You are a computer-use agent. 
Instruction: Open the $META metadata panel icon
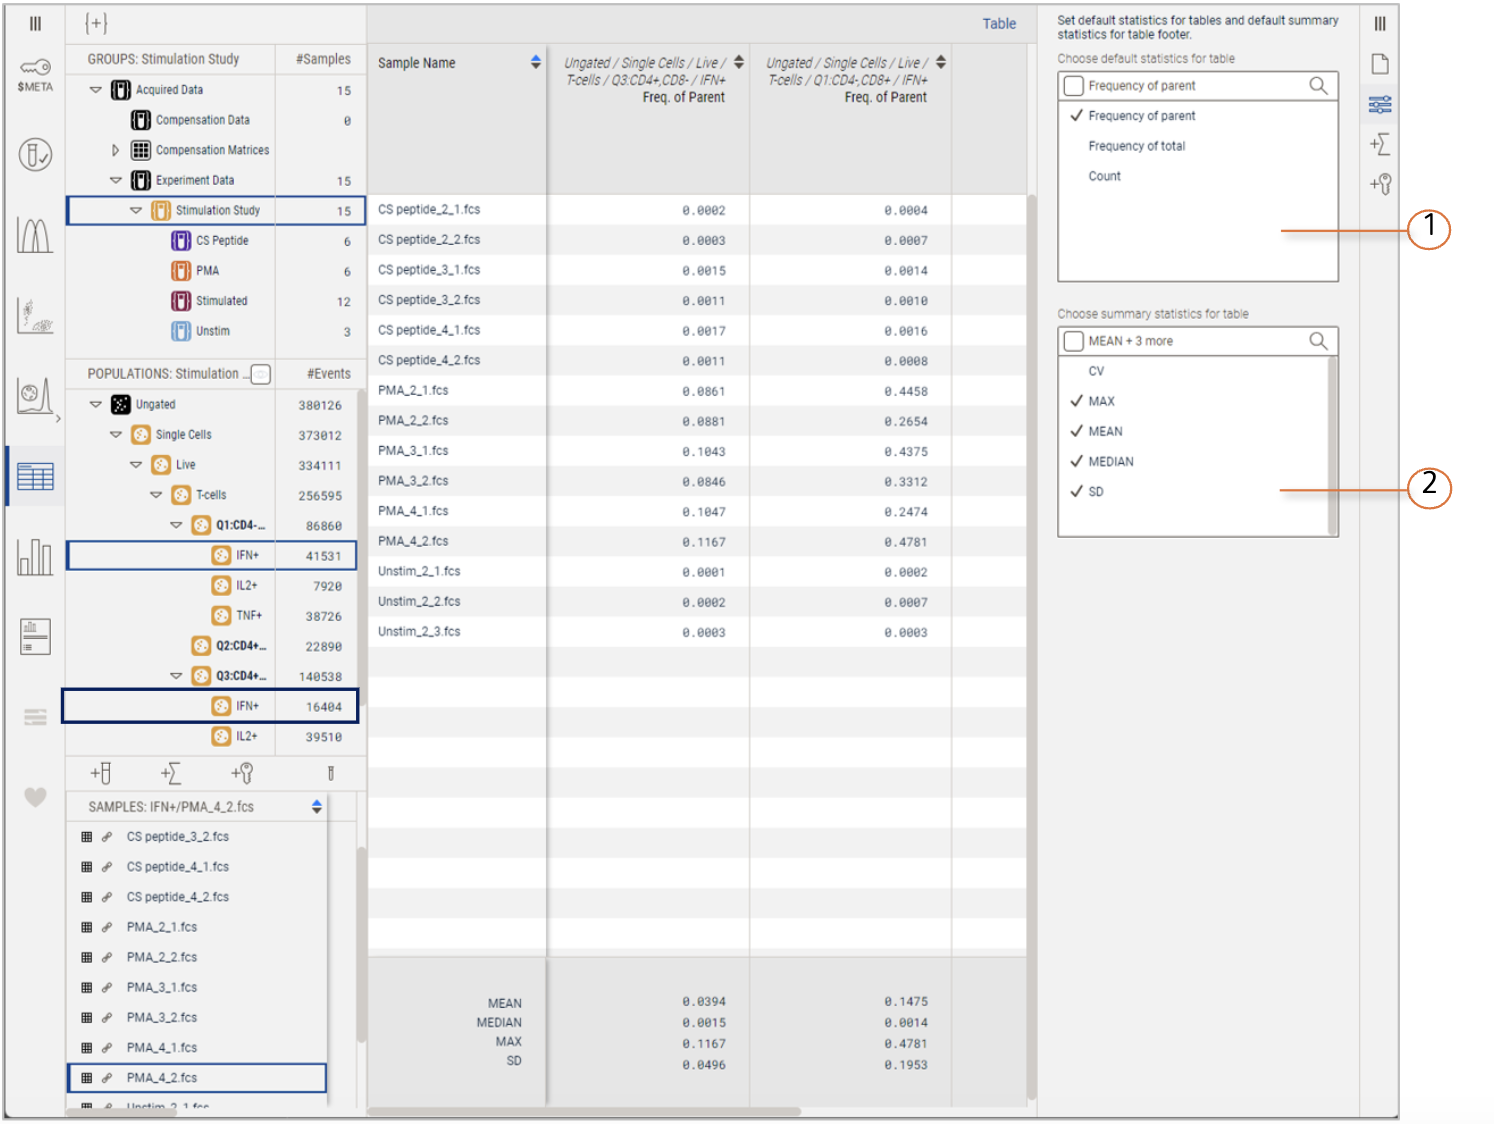pyautogui.click(x=35, y=74)
